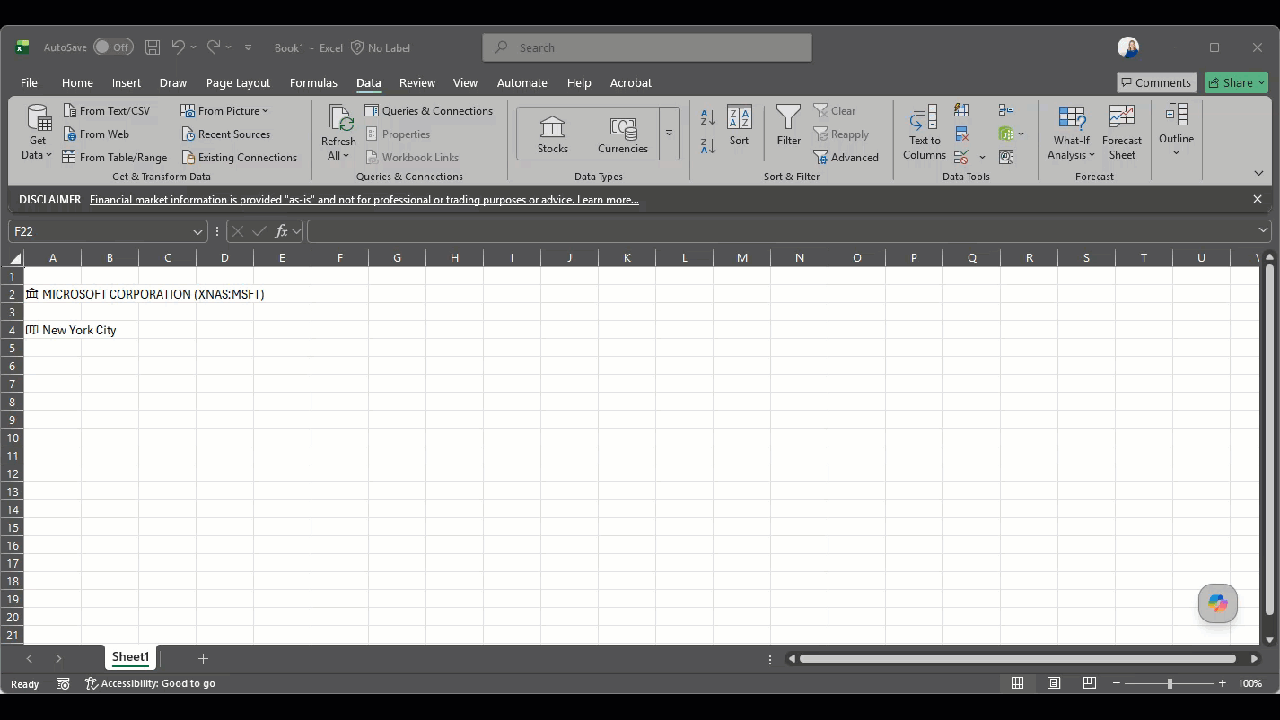Open the Get Data menu

[38, 132]
